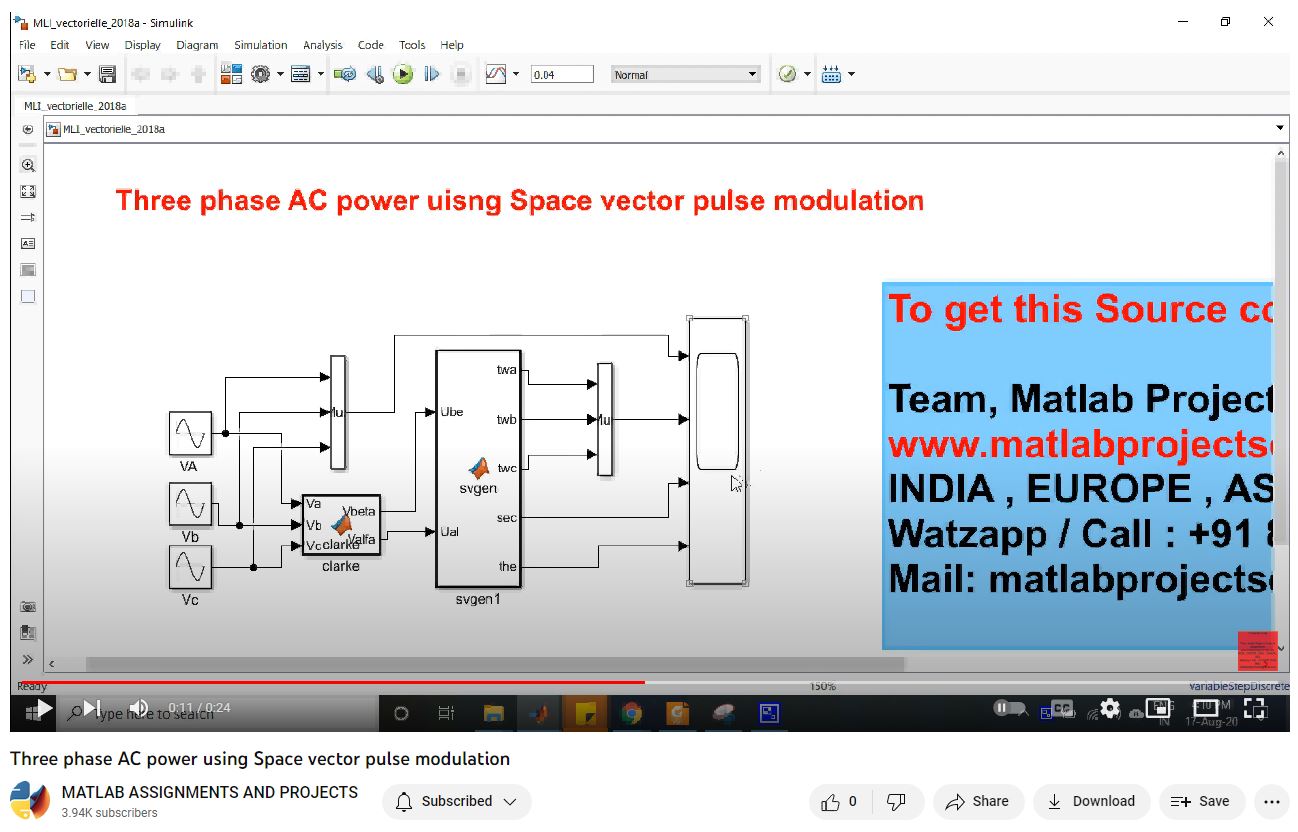
Task: Open the Model Explorer icon
Action: tap(301, 74)
